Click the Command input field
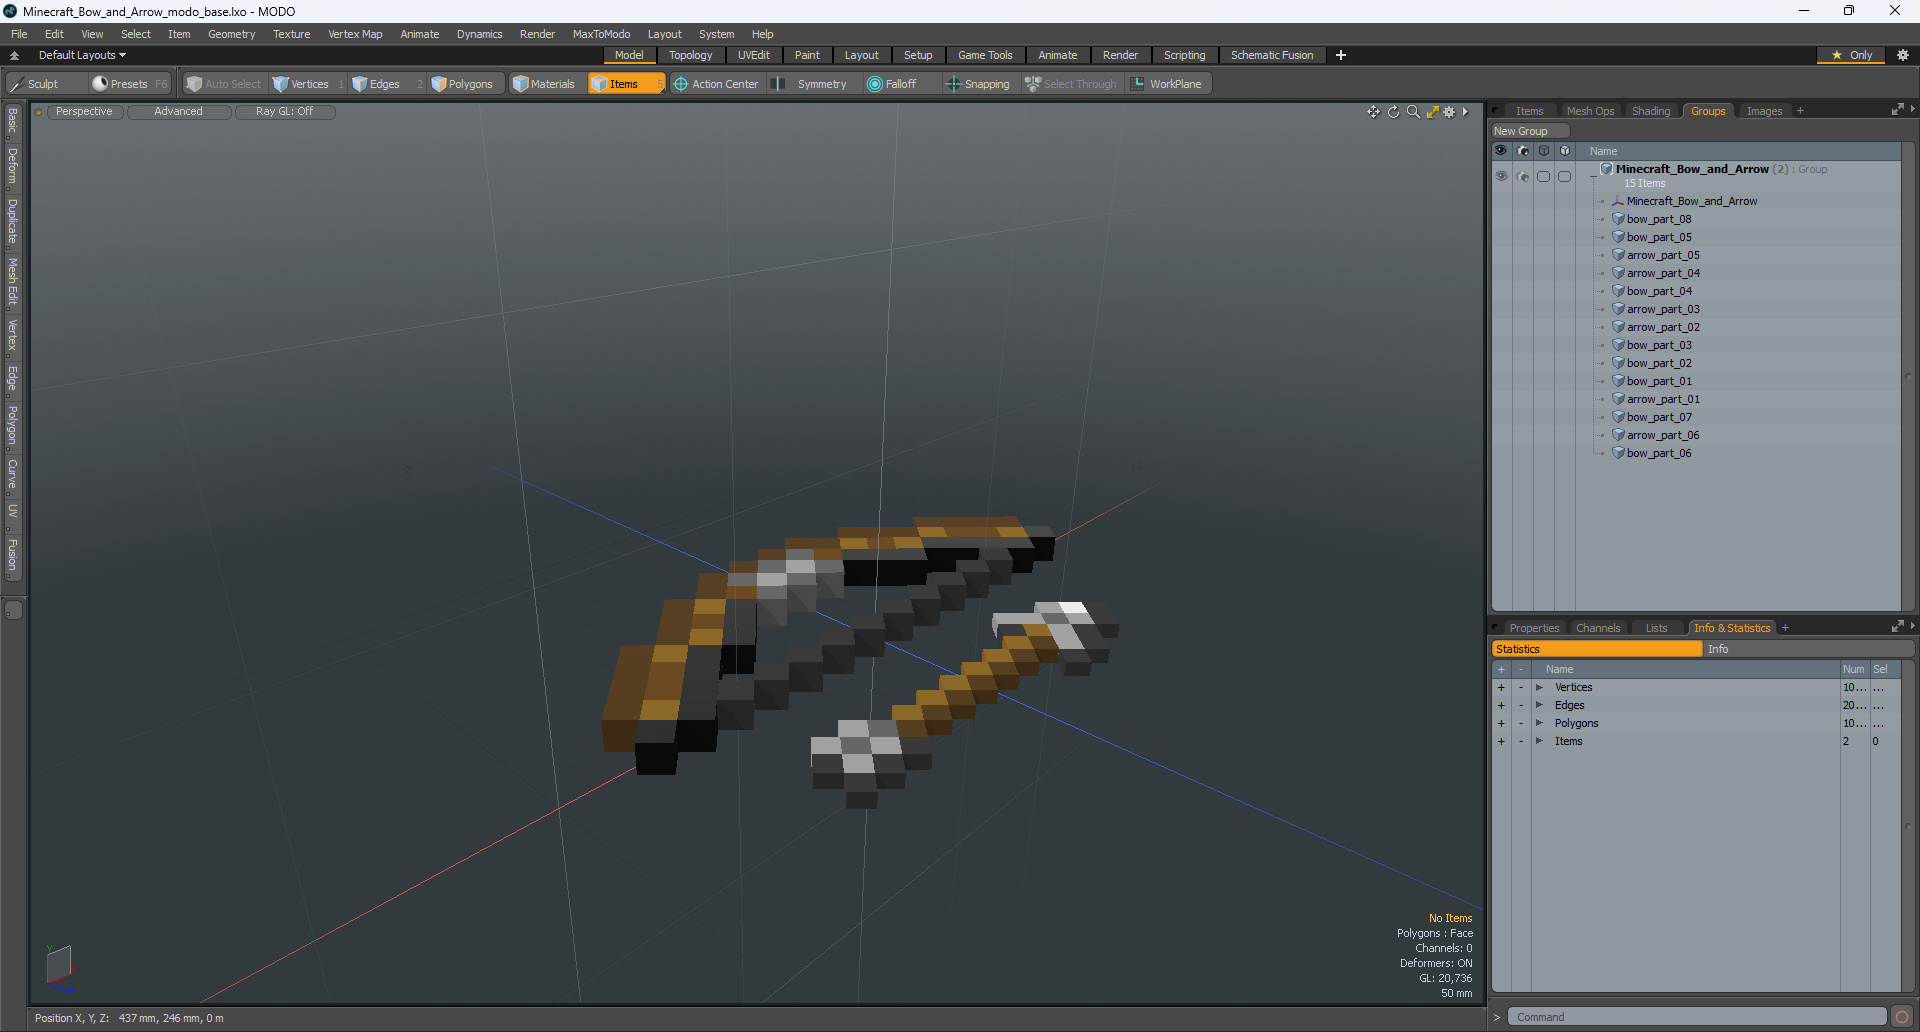This screenshot has height=1032, width=1920. [x=1696, y=1017]
